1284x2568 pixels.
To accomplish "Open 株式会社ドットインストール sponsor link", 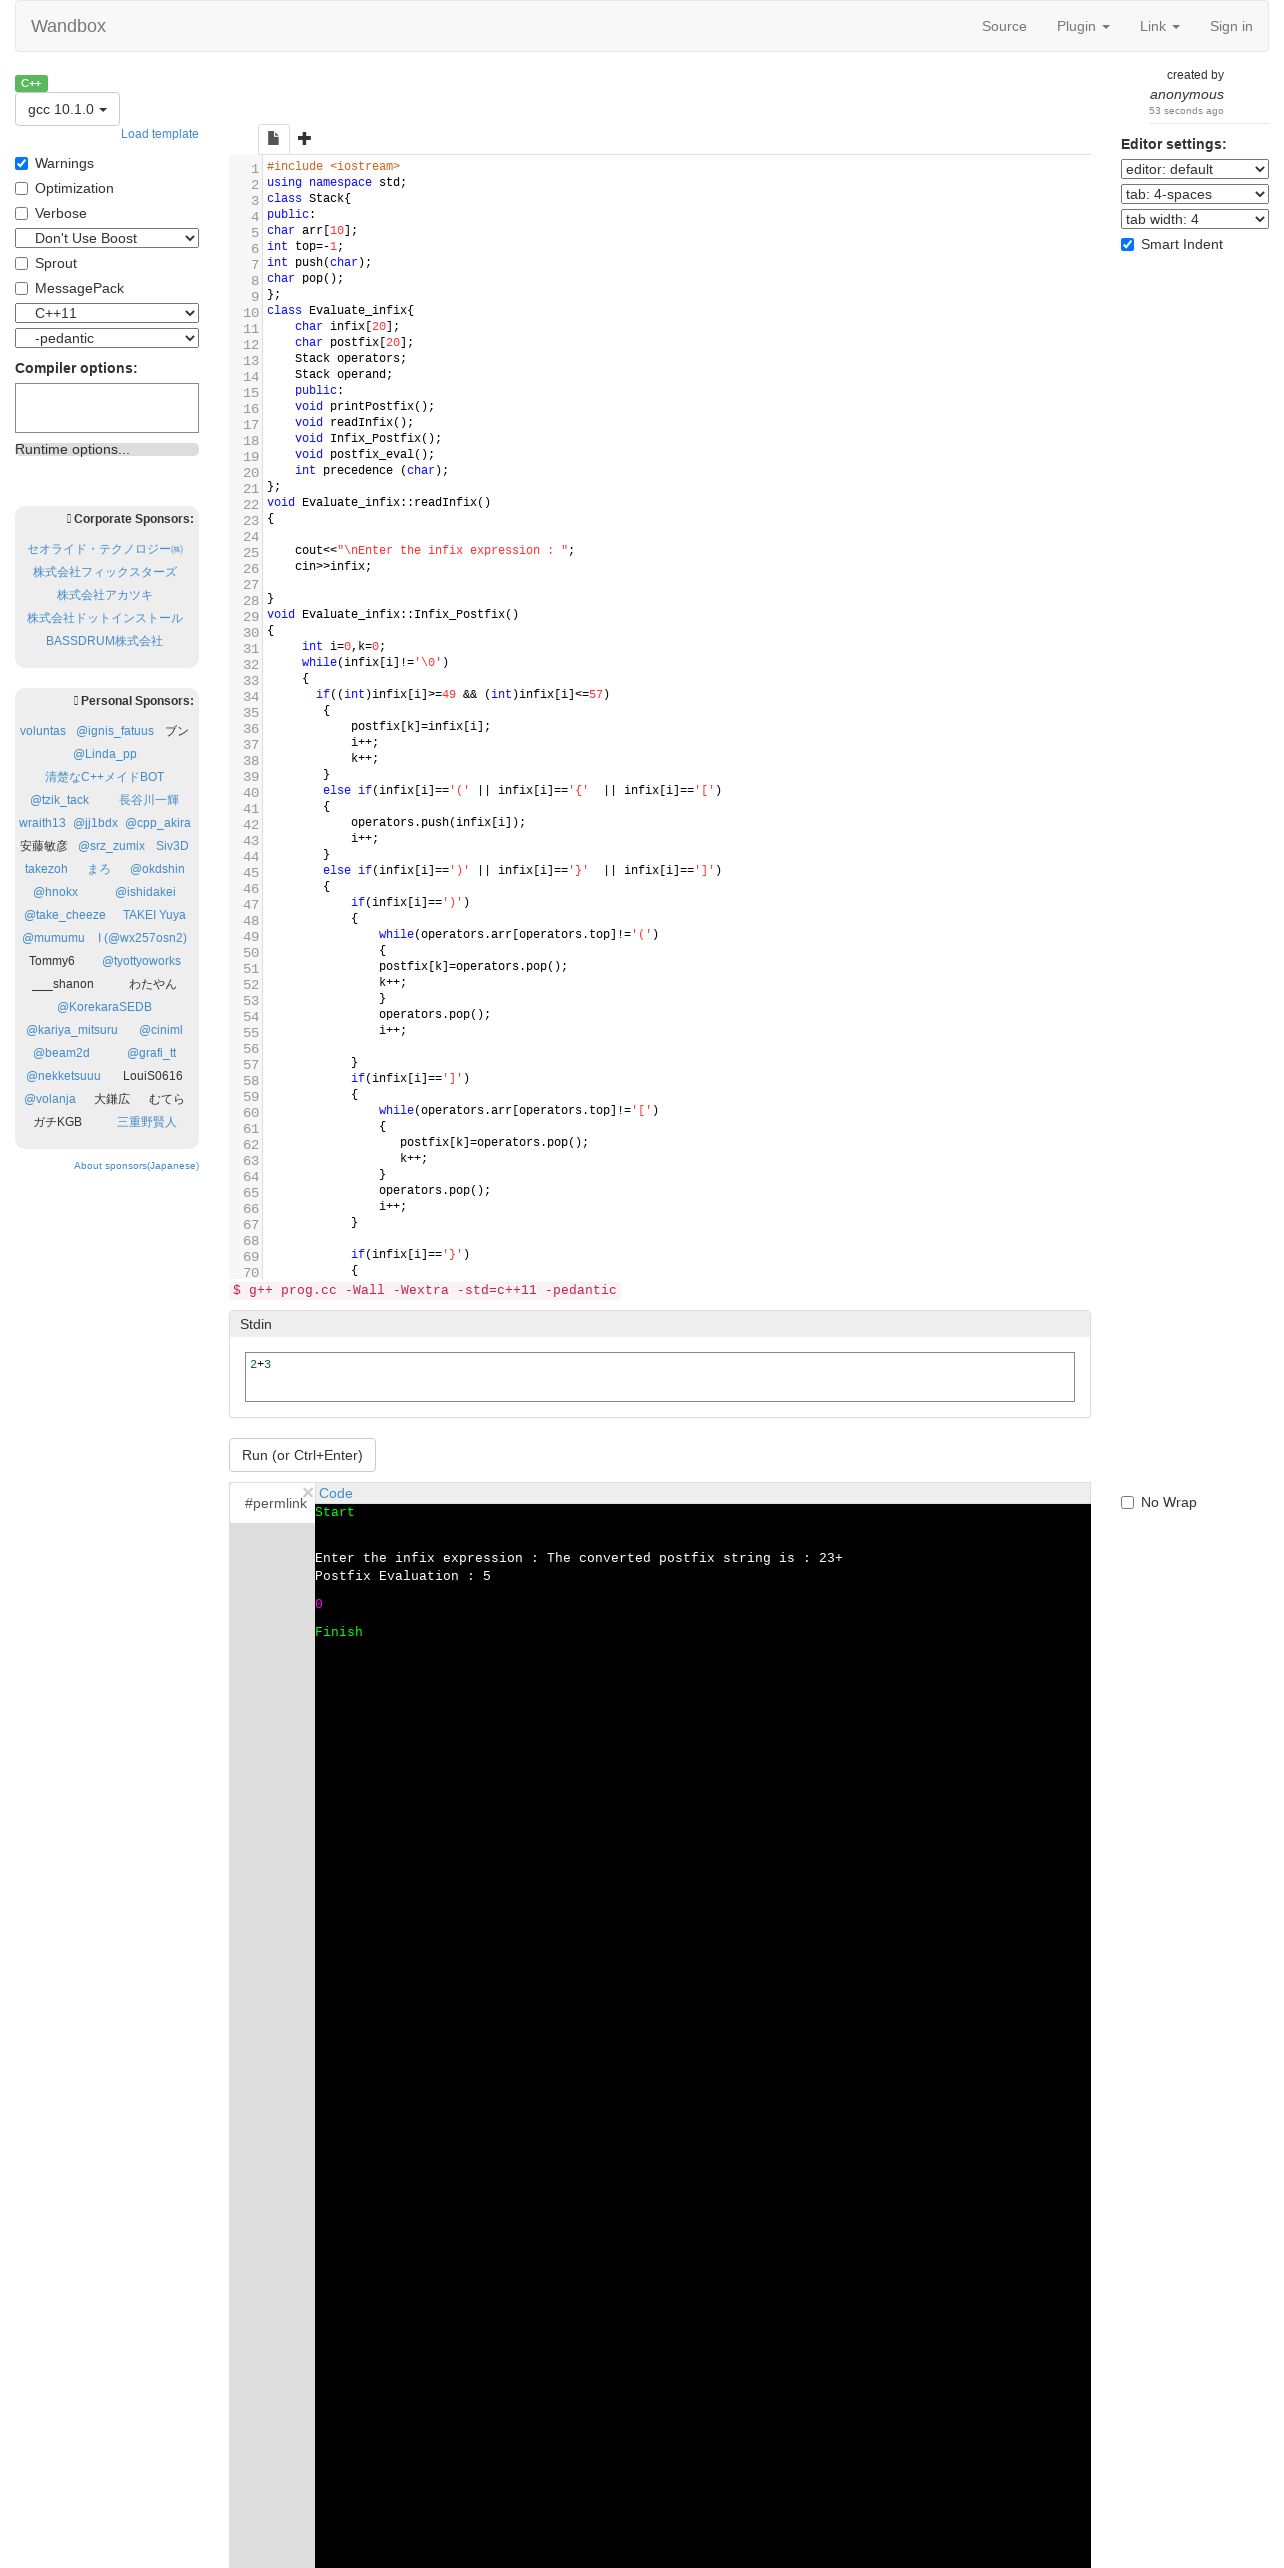I will (104, 618).
